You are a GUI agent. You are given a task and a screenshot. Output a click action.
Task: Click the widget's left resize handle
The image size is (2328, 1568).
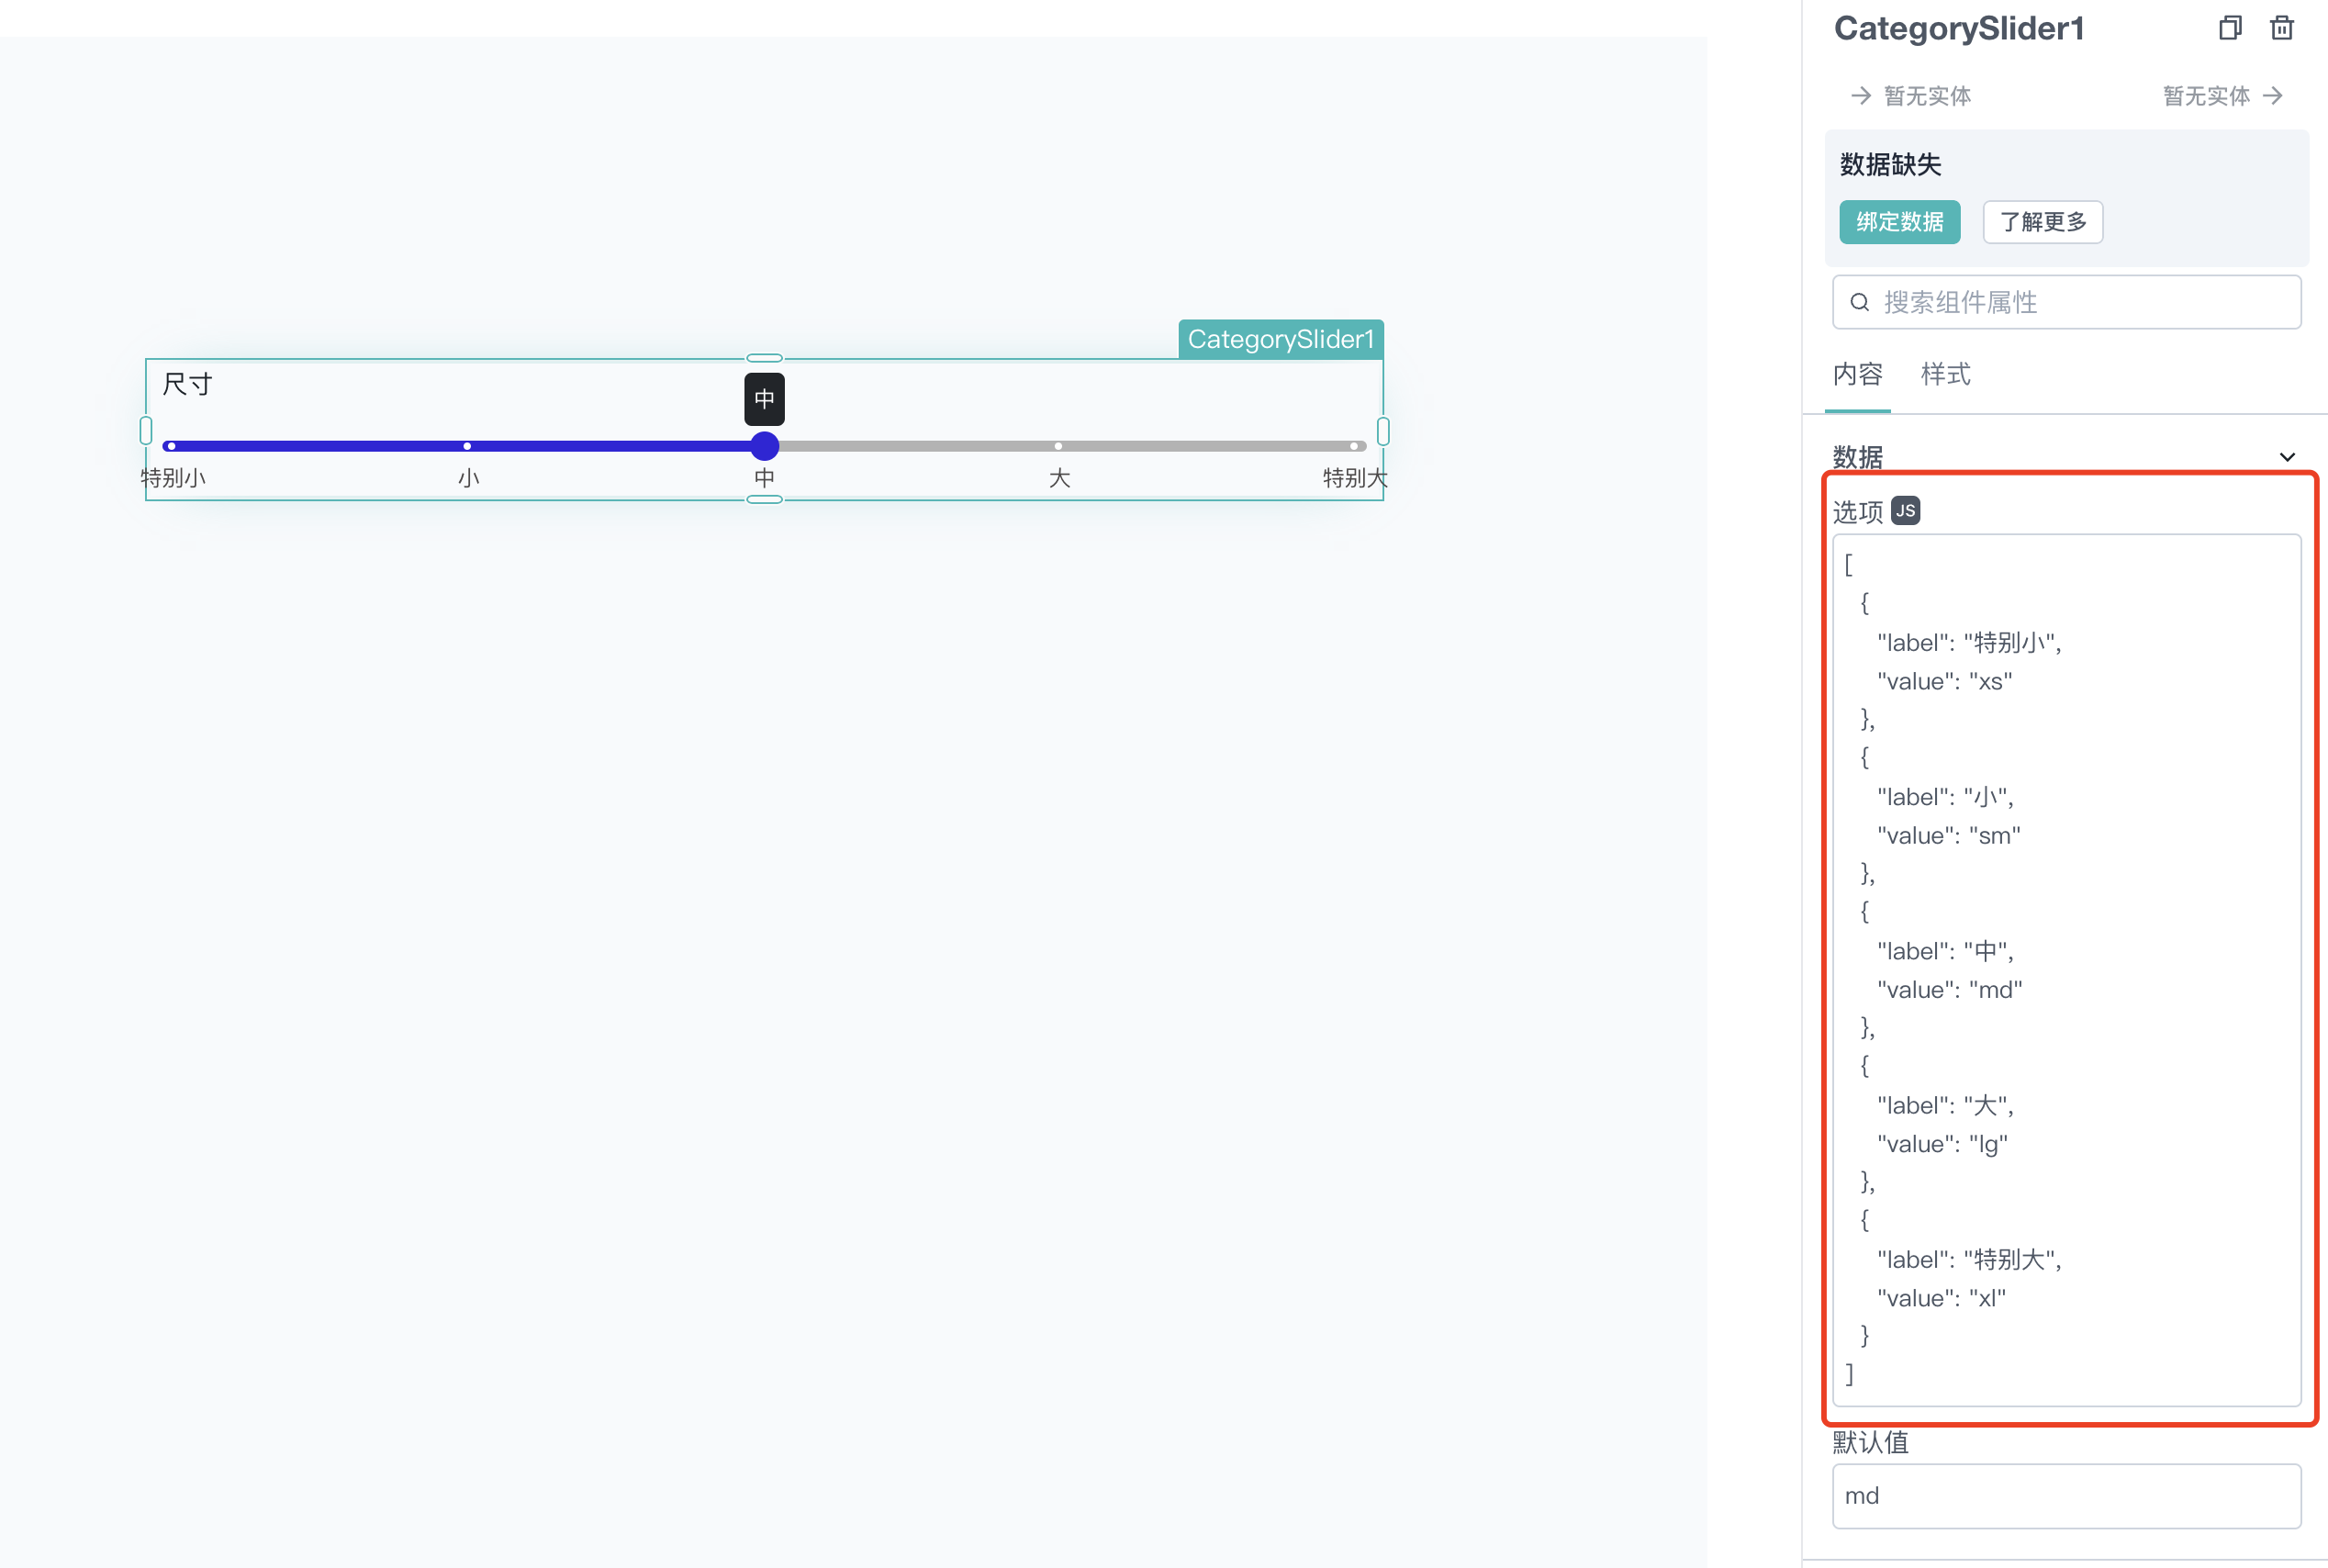pos(146,431)
